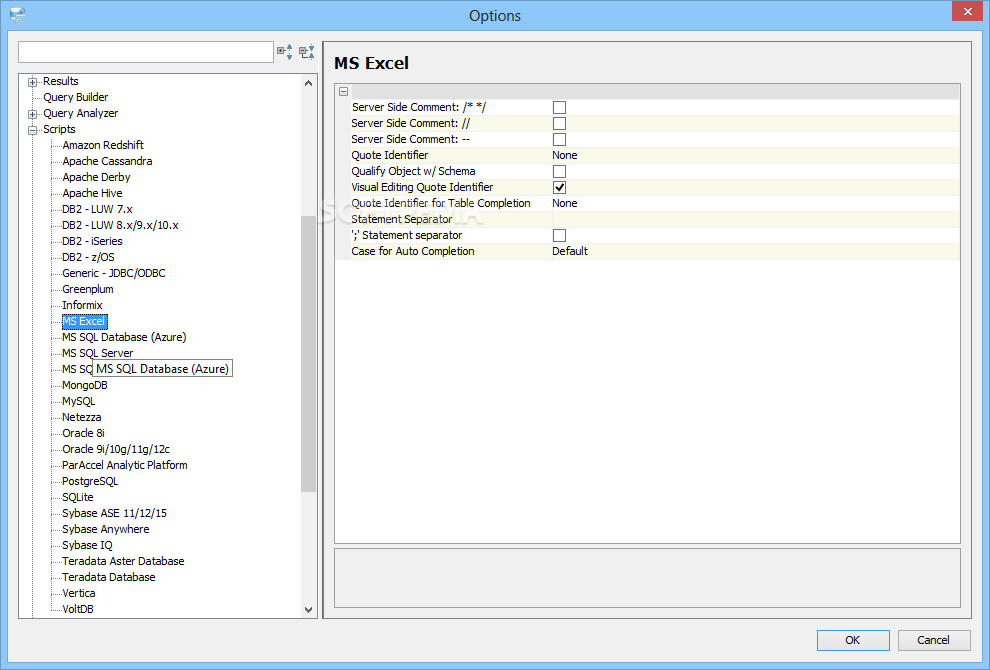Select SQLite in Scripts
The height and width of the screenshot is (670, 990).
click(78, 497)
